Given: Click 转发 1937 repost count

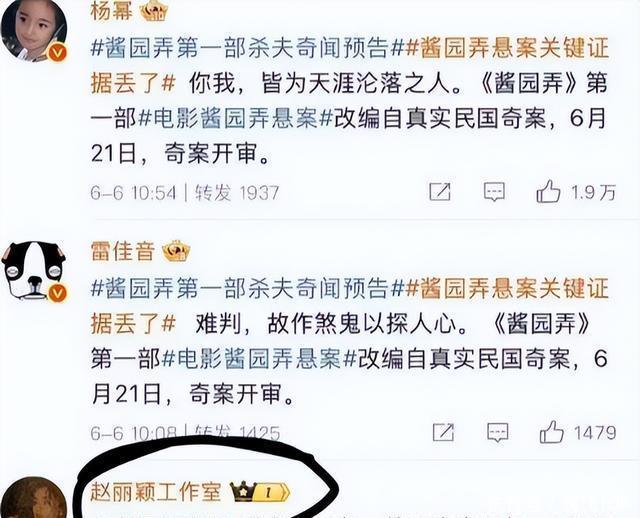Looking at the screenshot, I should [237, 193].
